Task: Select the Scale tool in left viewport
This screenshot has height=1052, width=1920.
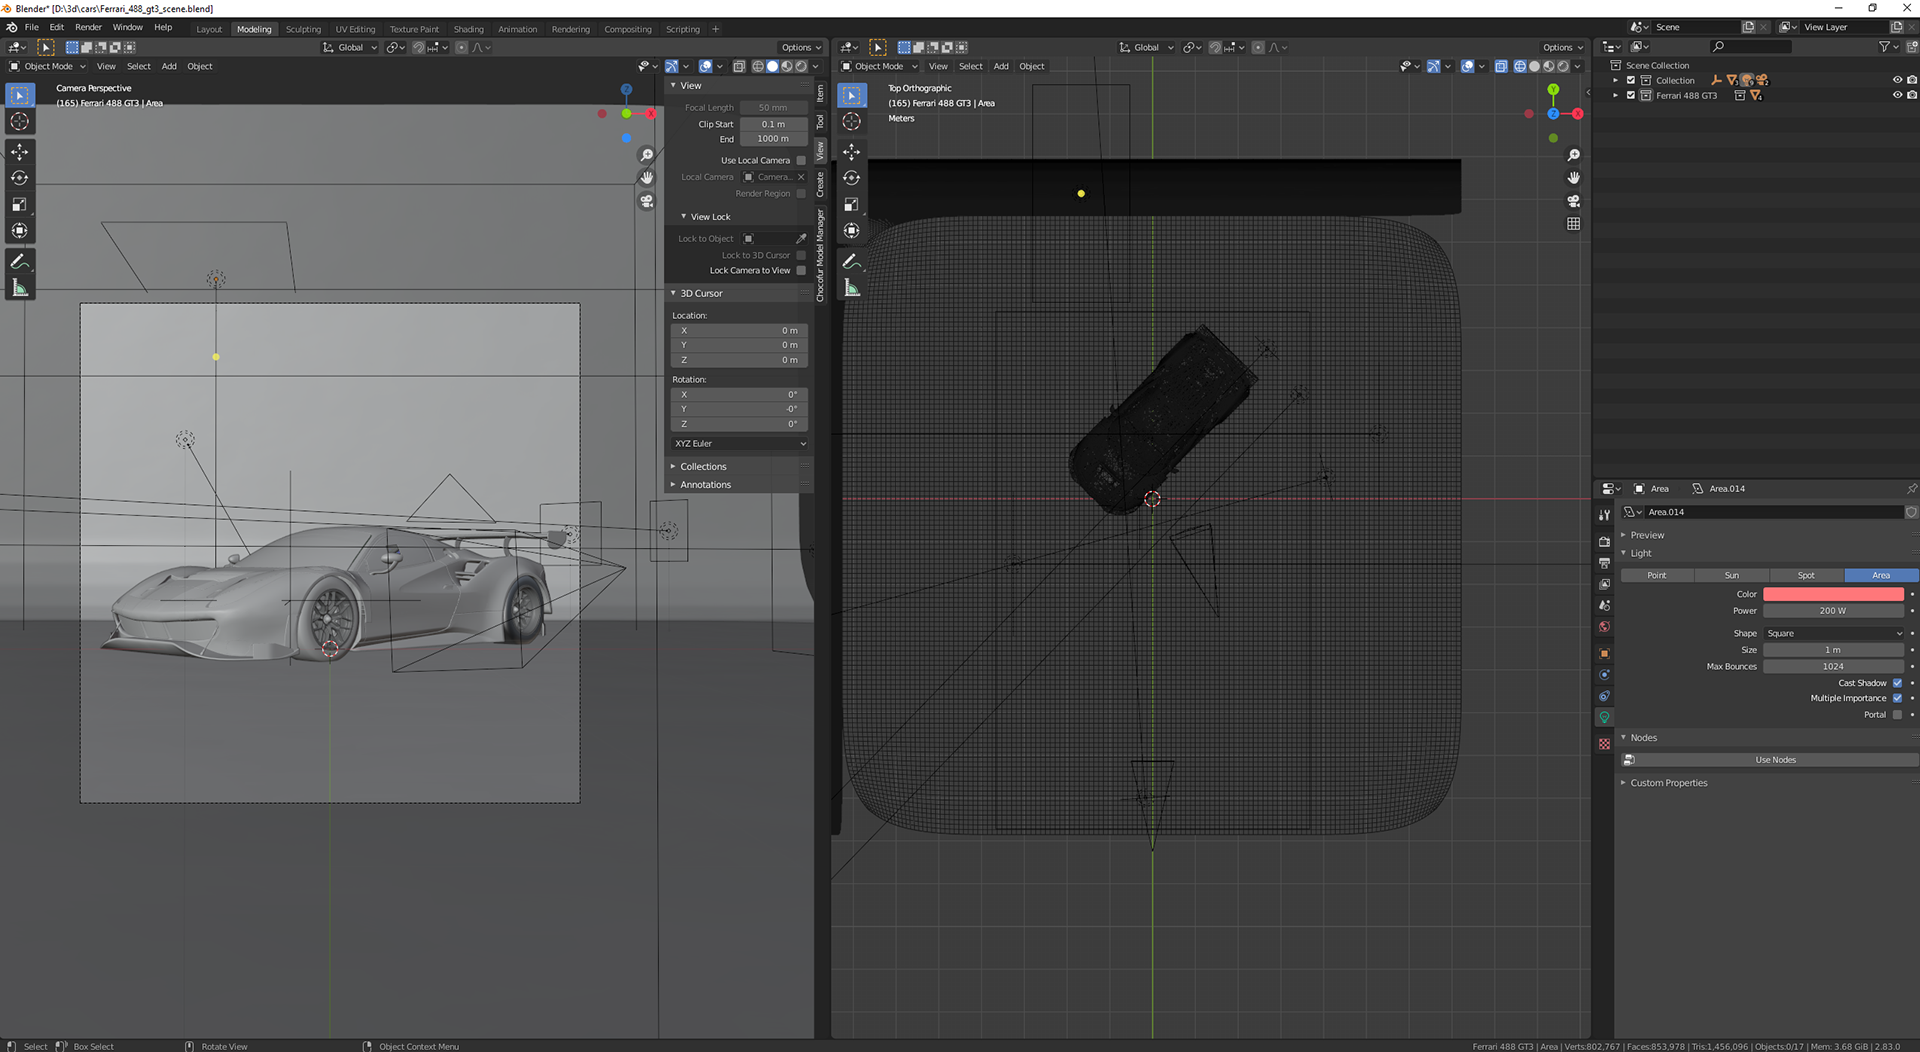Action: coord(20,205)
